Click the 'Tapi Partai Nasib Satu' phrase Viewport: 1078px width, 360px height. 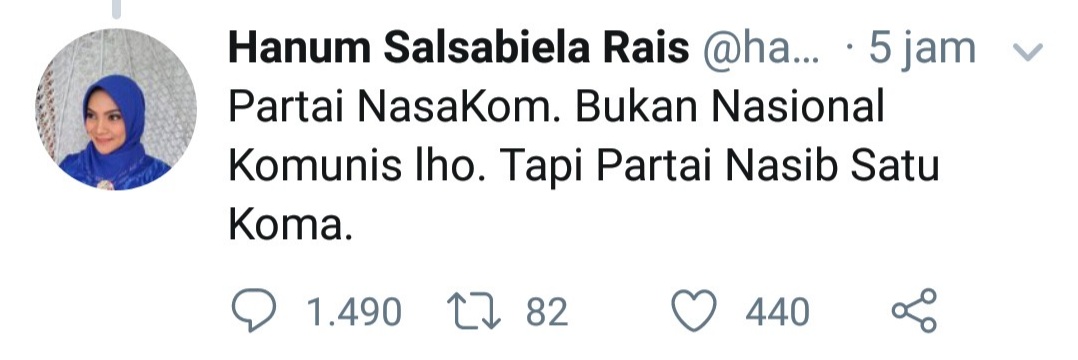coord(718,167)
